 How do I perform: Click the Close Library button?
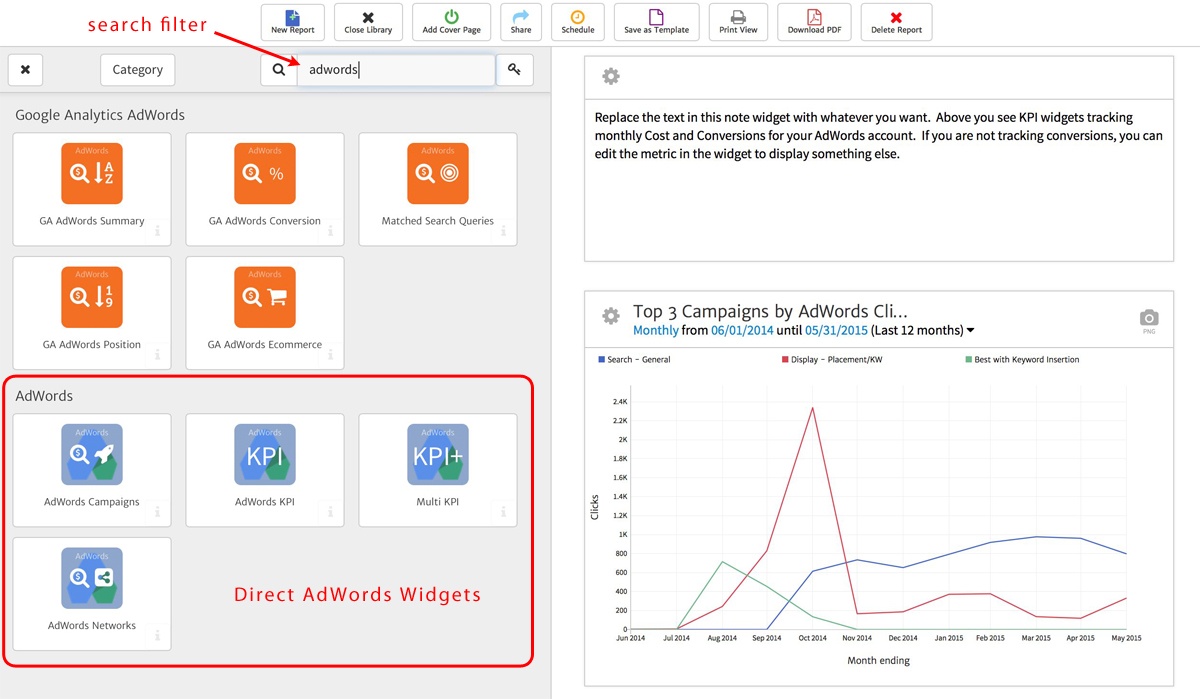368,22
